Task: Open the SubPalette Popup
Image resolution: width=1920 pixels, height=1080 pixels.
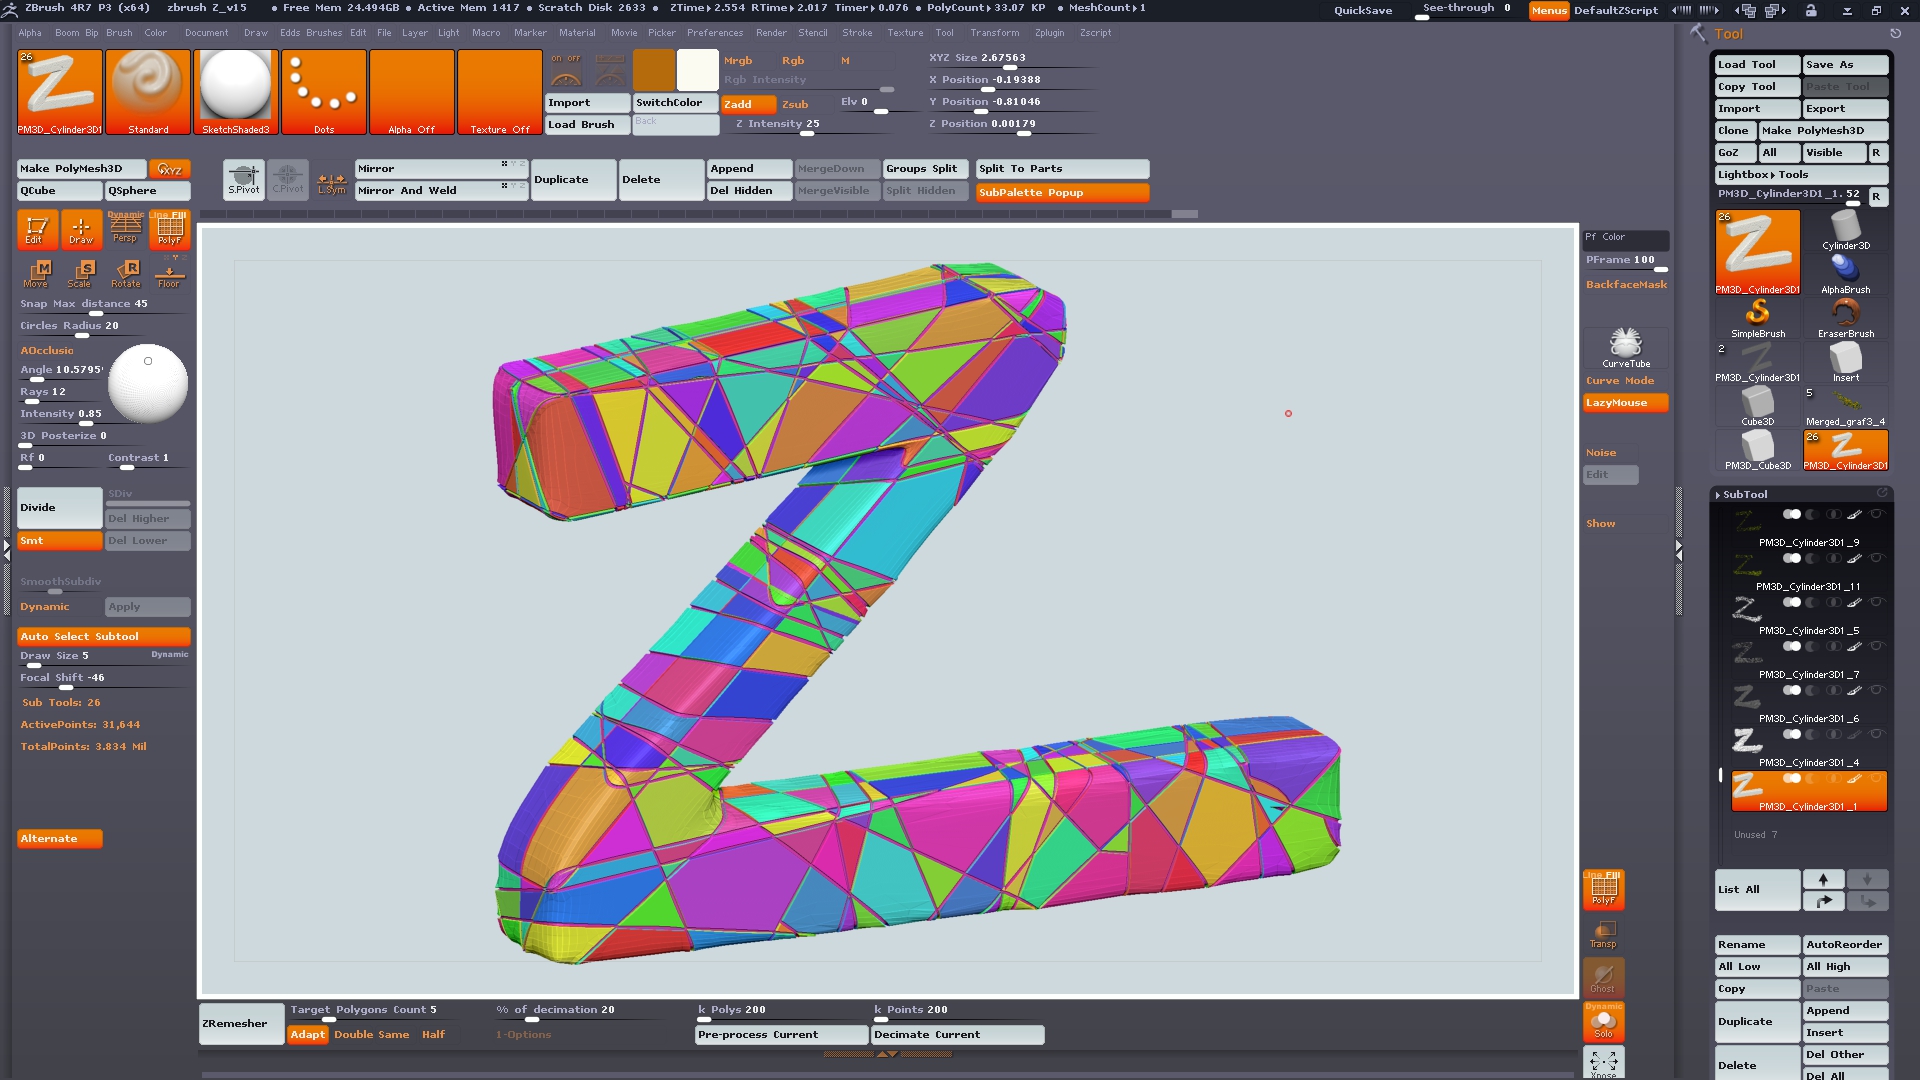Action: tap(1061, 192)
